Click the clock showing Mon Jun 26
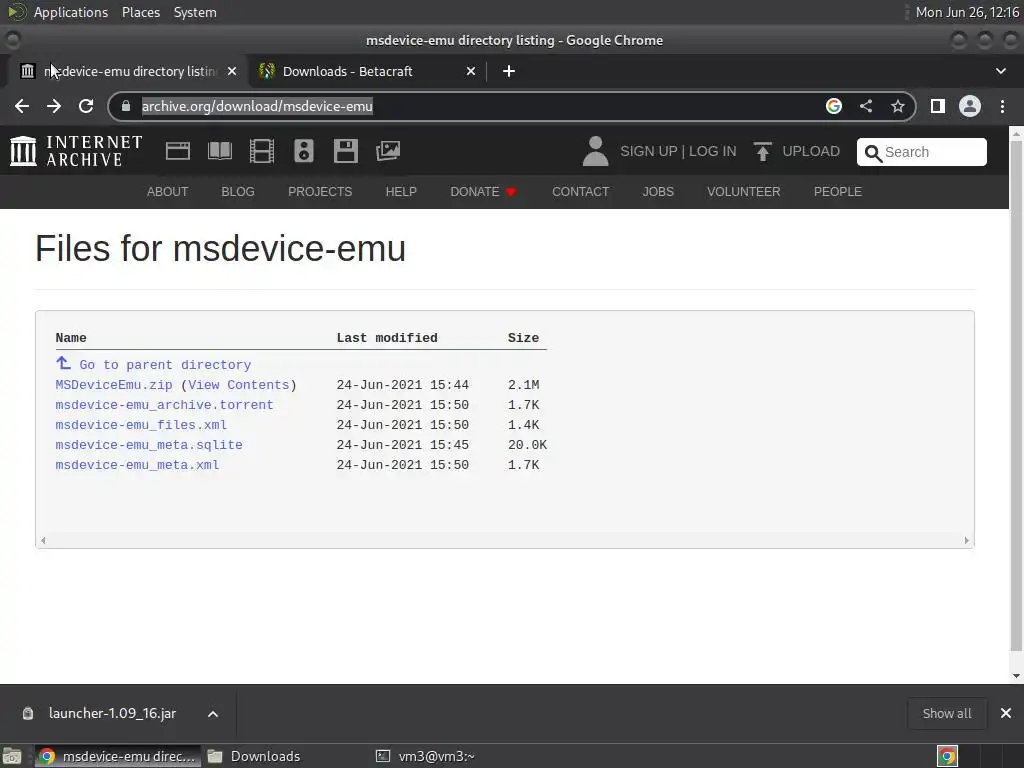Image resolution: width=1024 pixels, height=768 pixels. pos(967,12)
